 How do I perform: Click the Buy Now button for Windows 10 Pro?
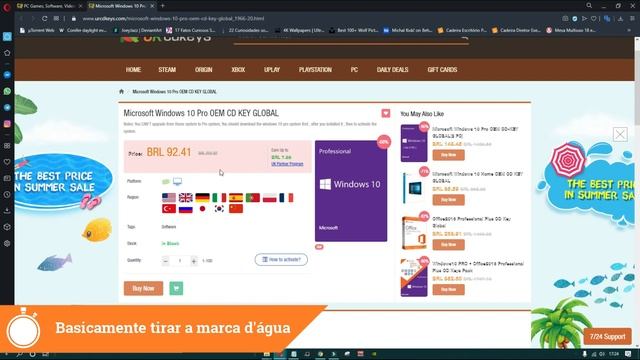[x=143, y=288]
